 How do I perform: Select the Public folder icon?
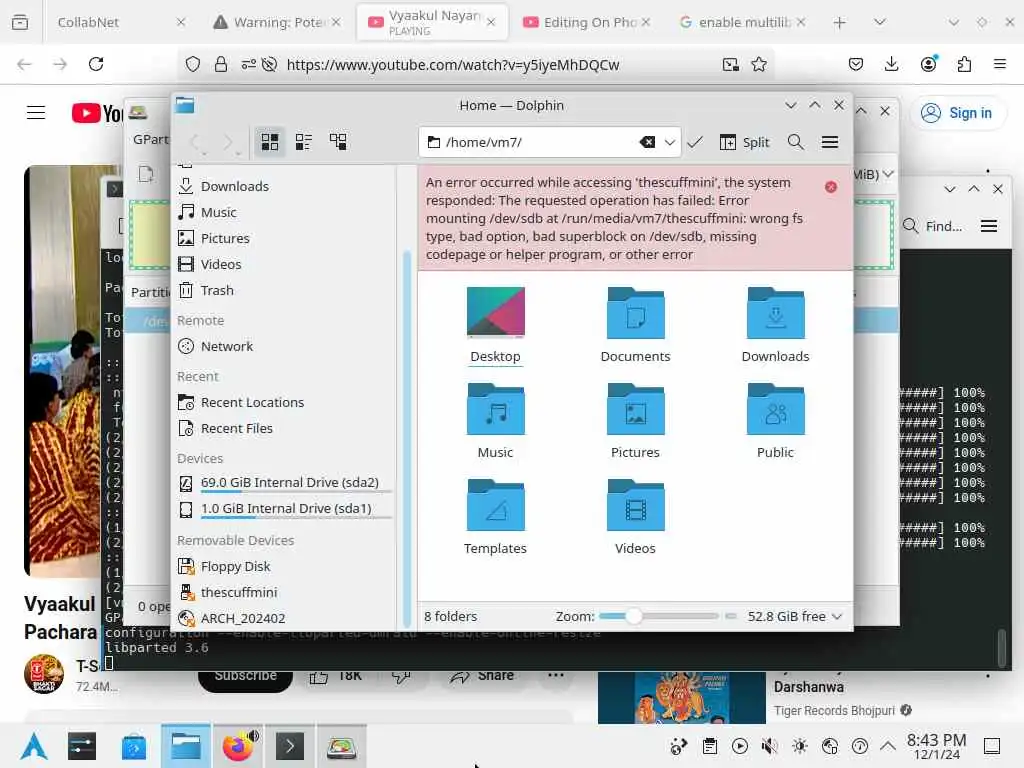coord(775,421)
